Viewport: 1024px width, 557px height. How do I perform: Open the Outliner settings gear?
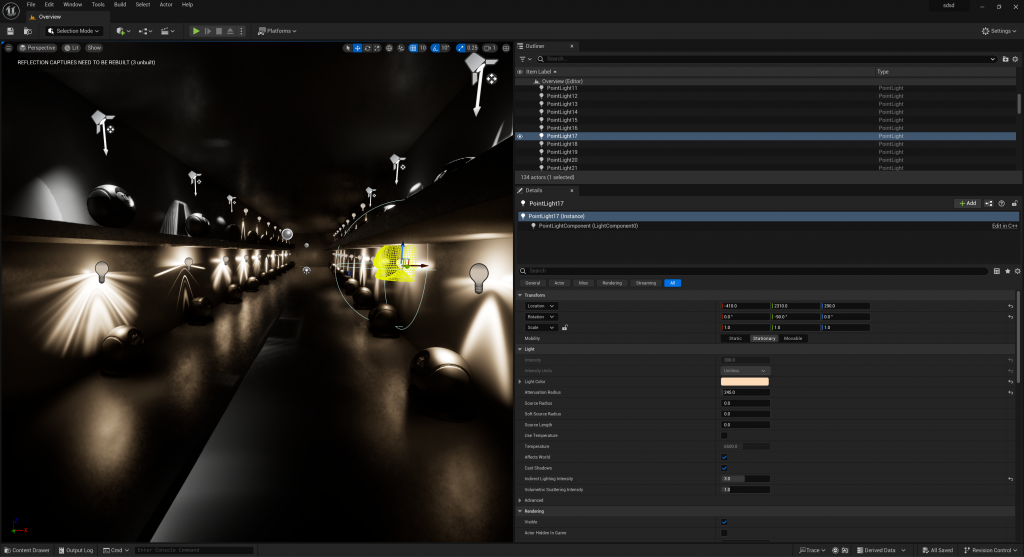pyautogui.click(x=1015, y=59)
